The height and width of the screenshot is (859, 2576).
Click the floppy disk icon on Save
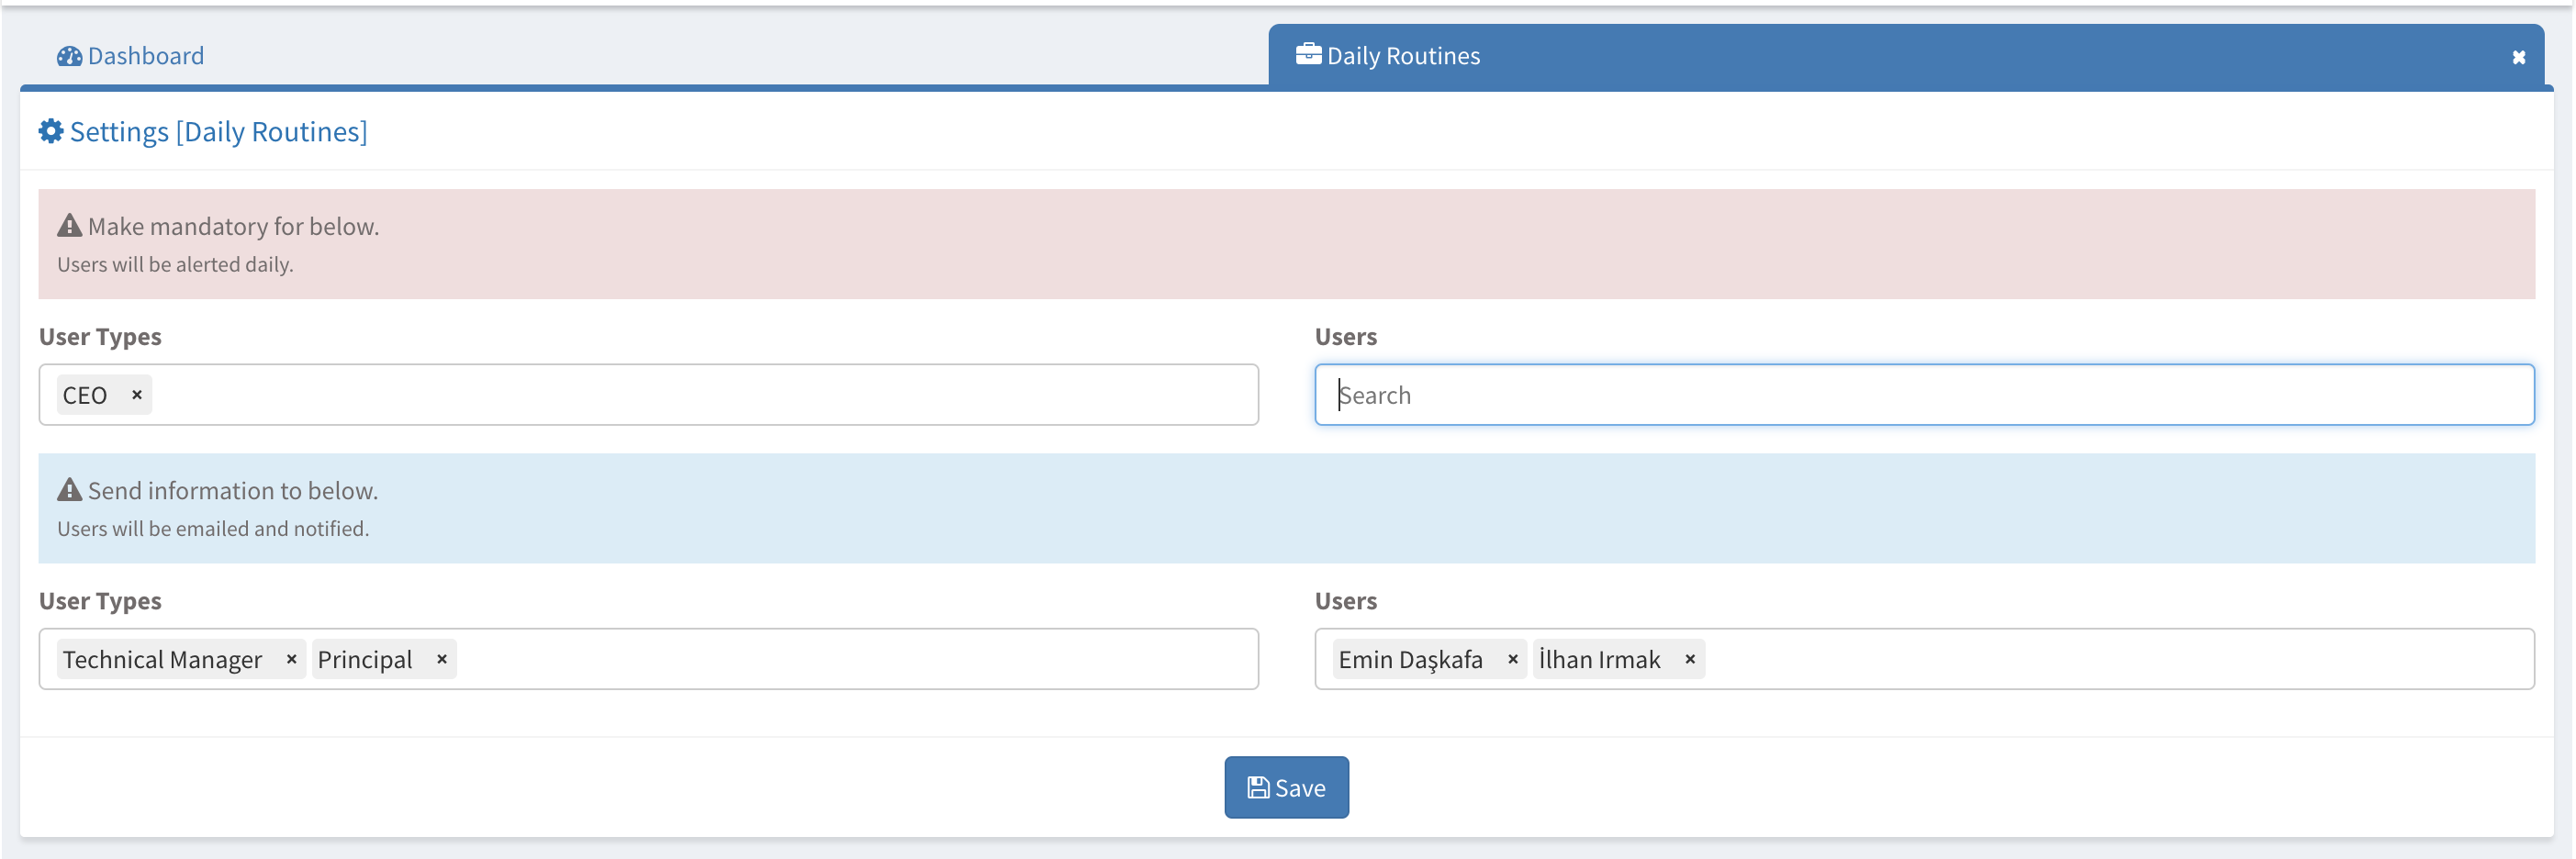1258,788
